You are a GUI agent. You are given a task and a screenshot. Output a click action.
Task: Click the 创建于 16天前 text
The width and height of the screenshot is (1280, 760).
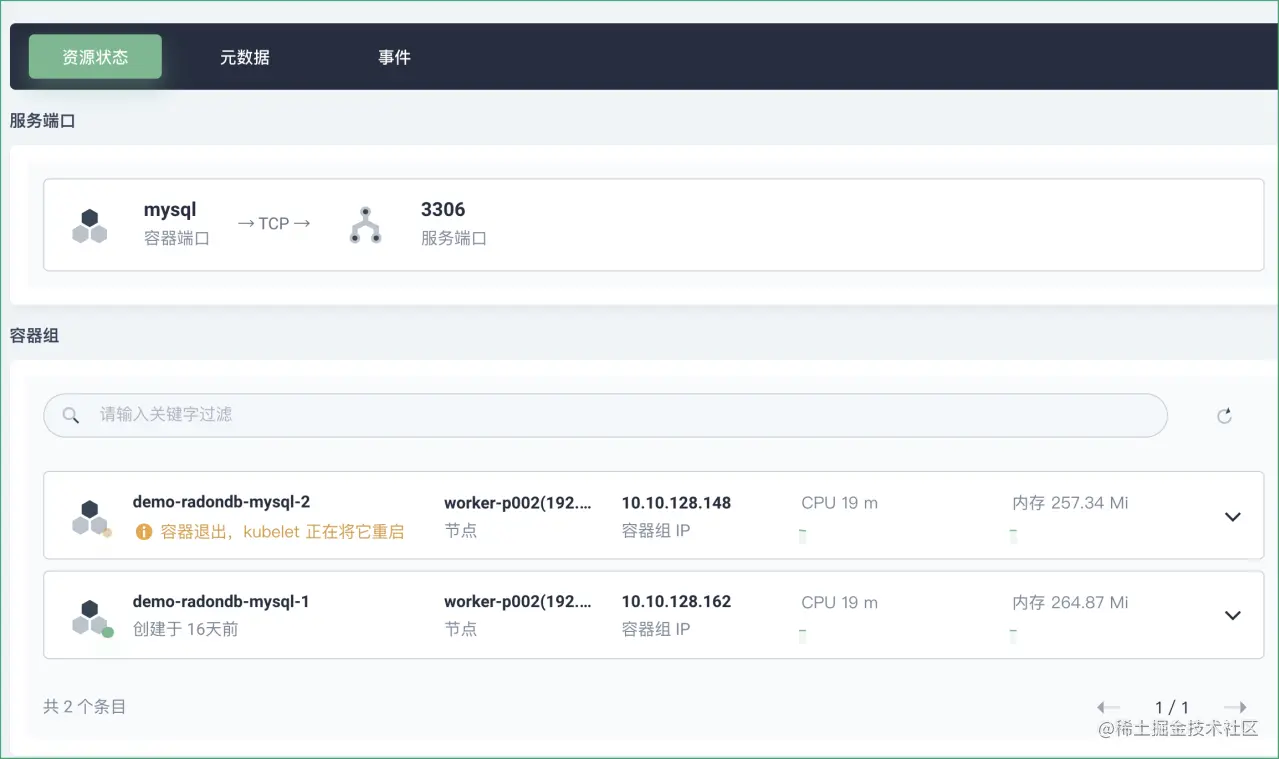click(185, 630)
